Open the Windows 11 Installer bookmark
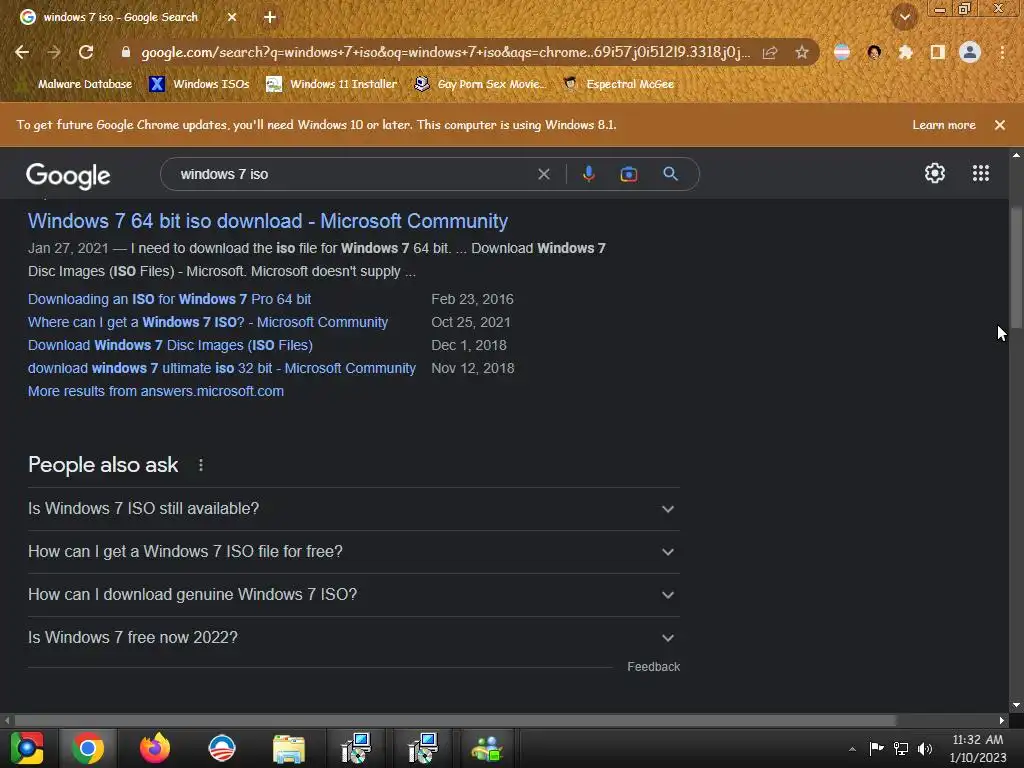The height and width of the screenshot is (768, 1024). 332,84
